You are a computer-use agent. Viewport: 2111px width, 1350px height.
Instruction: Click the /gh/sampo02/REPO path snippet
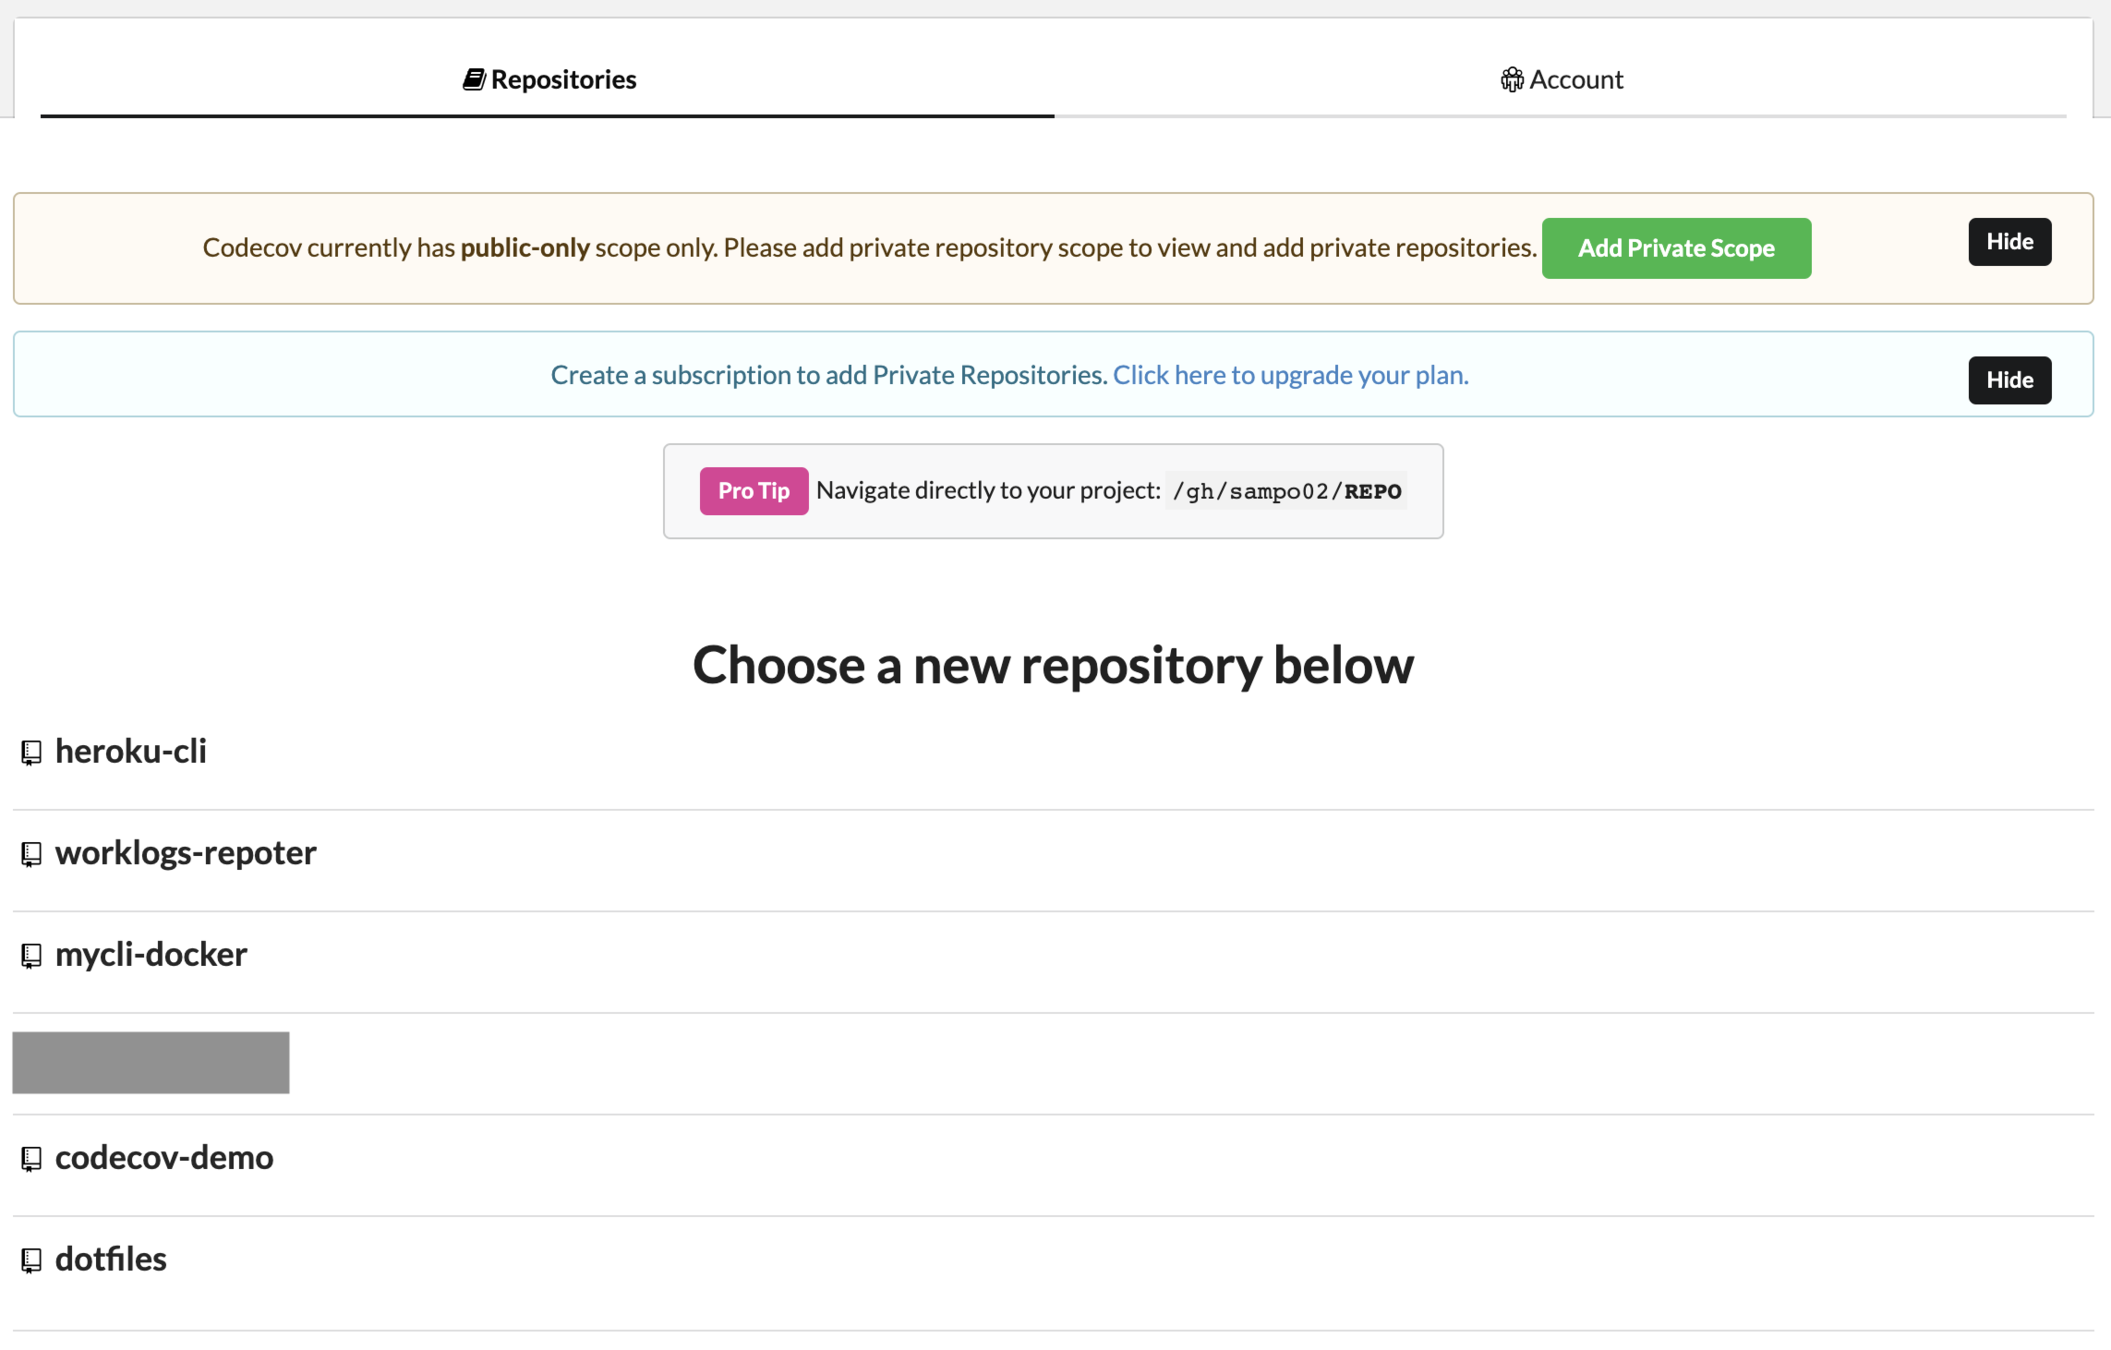1286,491
